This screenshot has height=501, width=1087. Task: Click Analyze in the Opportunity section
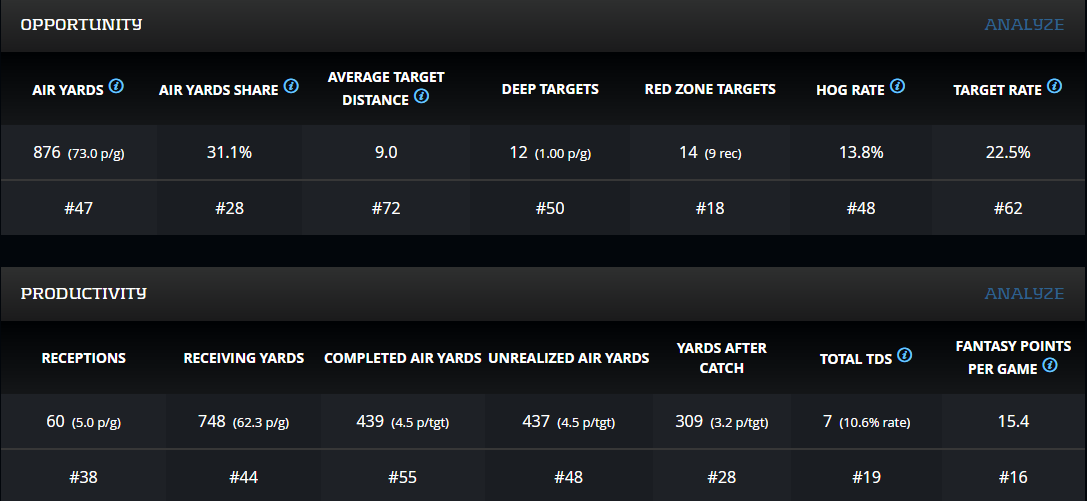1024,24
